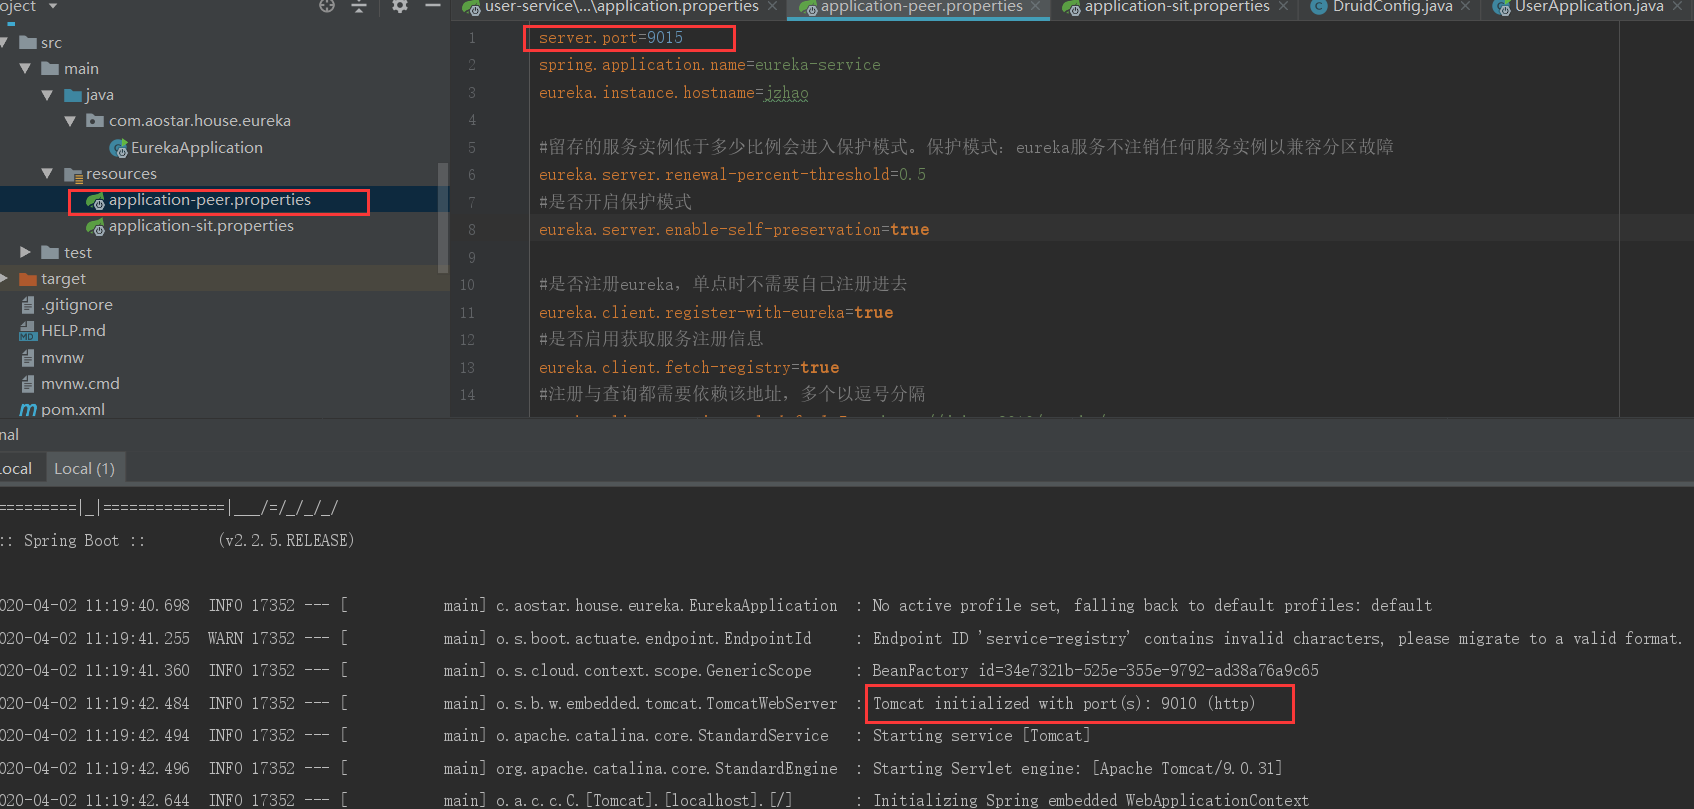
Task: Select application-sit.properties in project tree
Action: click(x=201, y=227)
